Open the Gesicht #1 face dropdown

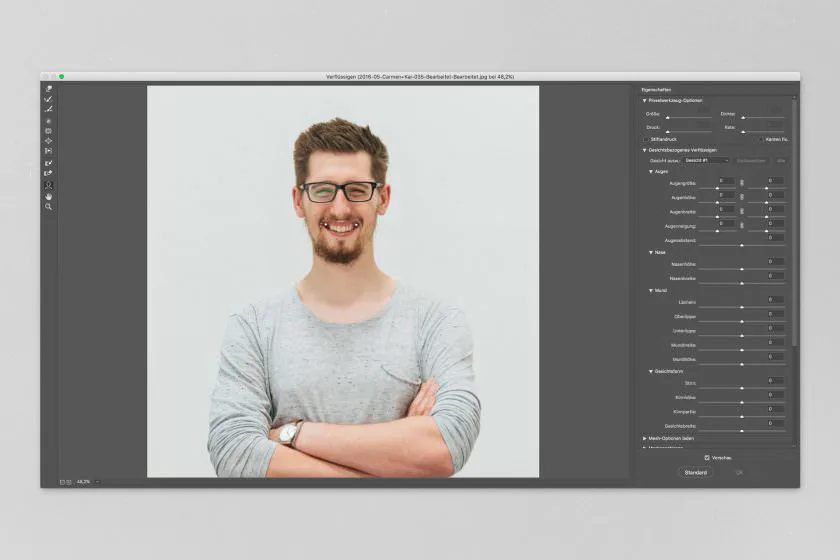coord(707,160)
